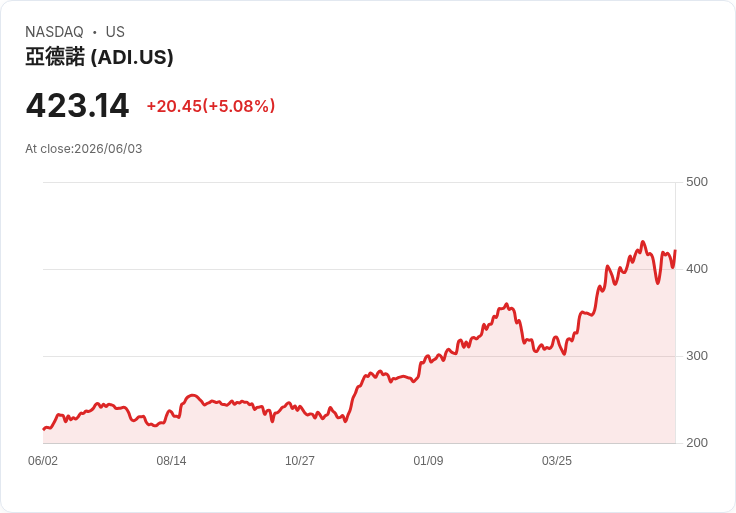Click the US country label in header
The width and height of the screenshot is (736, 513).
[115, 32]
